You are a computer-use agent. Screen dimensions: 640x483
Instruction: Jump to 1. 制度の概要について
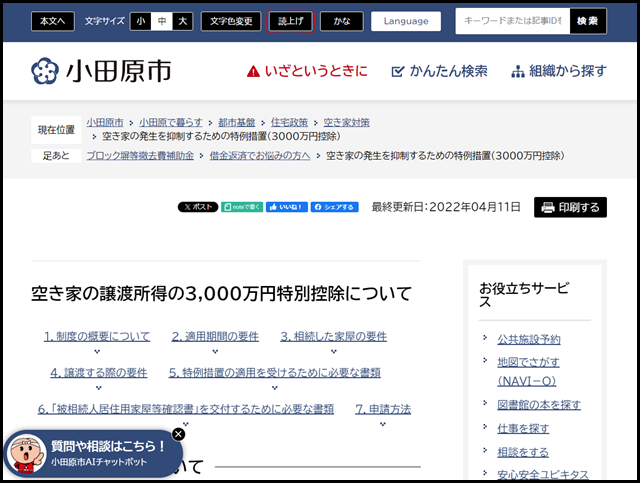(x=97, y=336)
